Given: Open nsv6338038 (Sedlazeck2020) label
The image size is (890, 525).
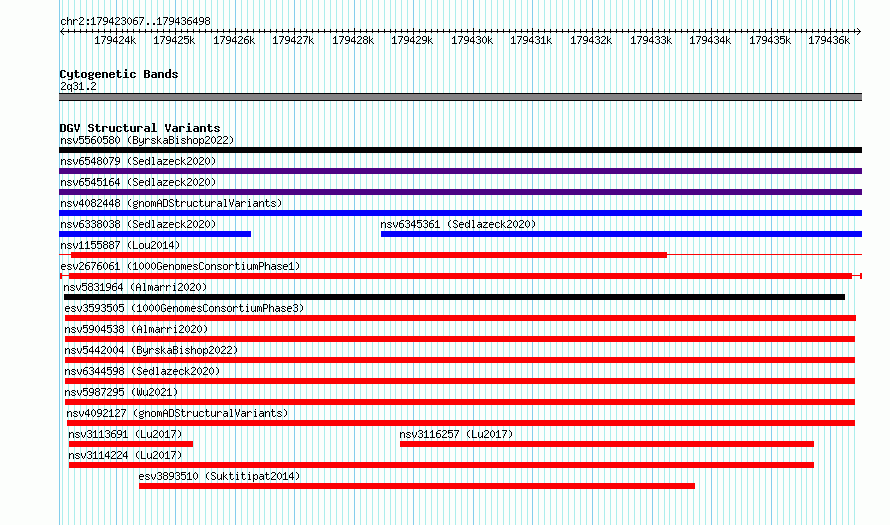Looking at the screenshot, I should 138,224.
